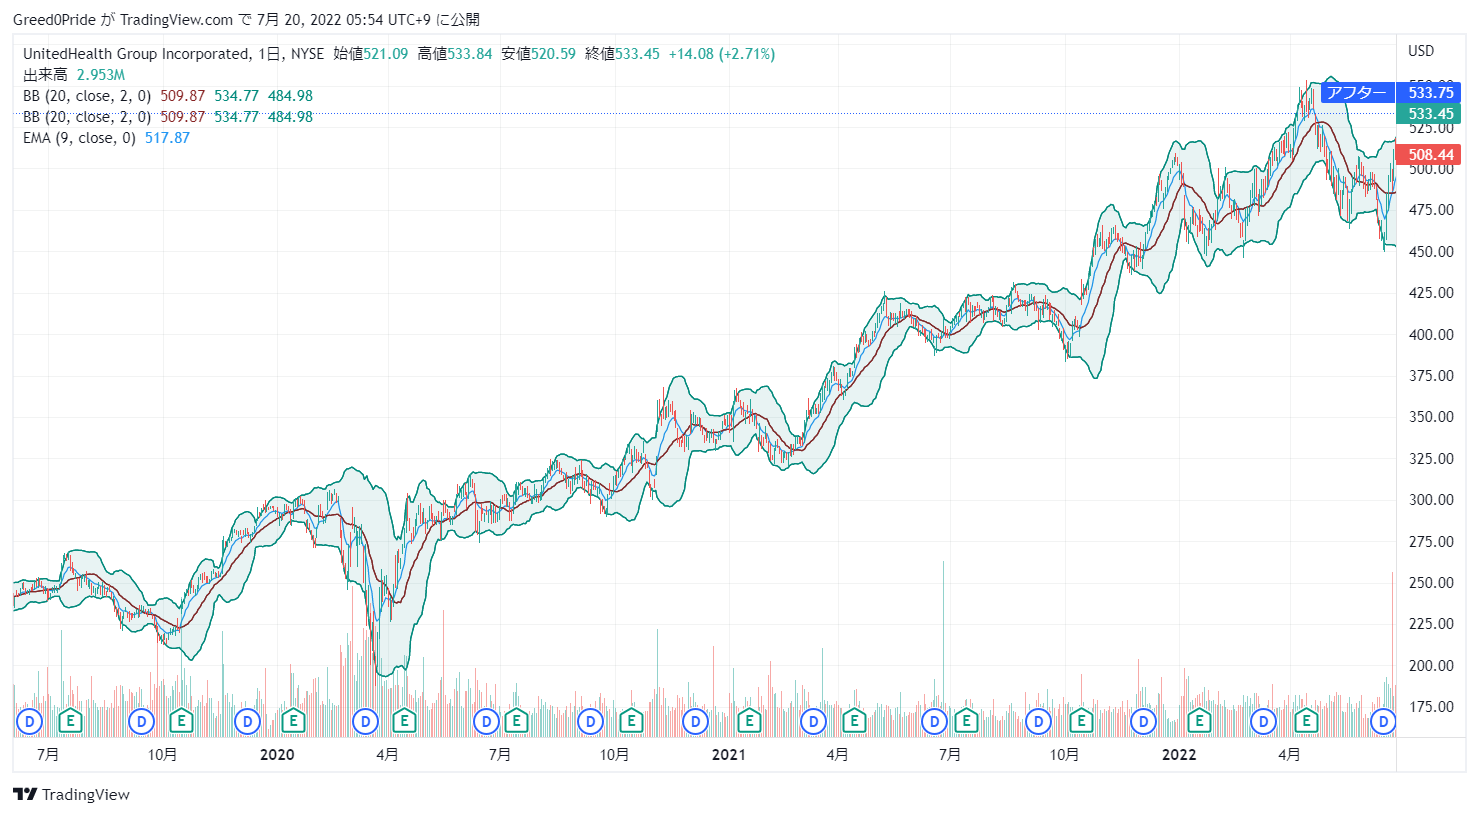Open the dividend D marker for March 2021
The height and width of the screenshot is (816, 1479).
click(814, 721)
